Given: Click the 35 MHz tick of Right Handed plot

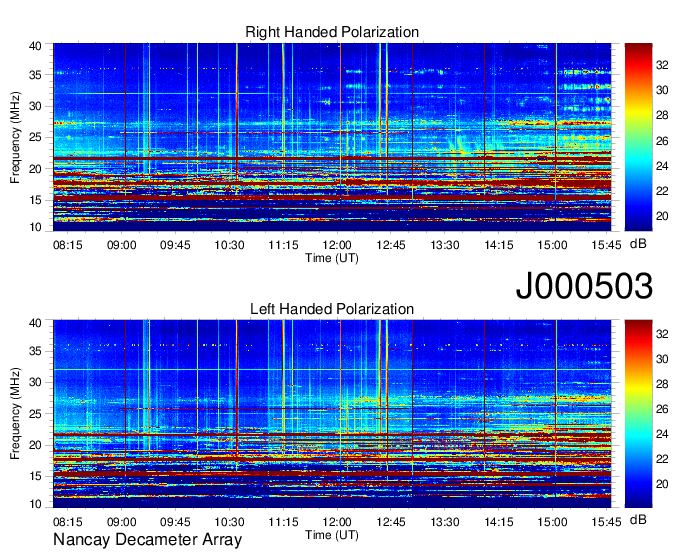Looking at the screenshot, I should pyautogui.click(x=35, y=75).
